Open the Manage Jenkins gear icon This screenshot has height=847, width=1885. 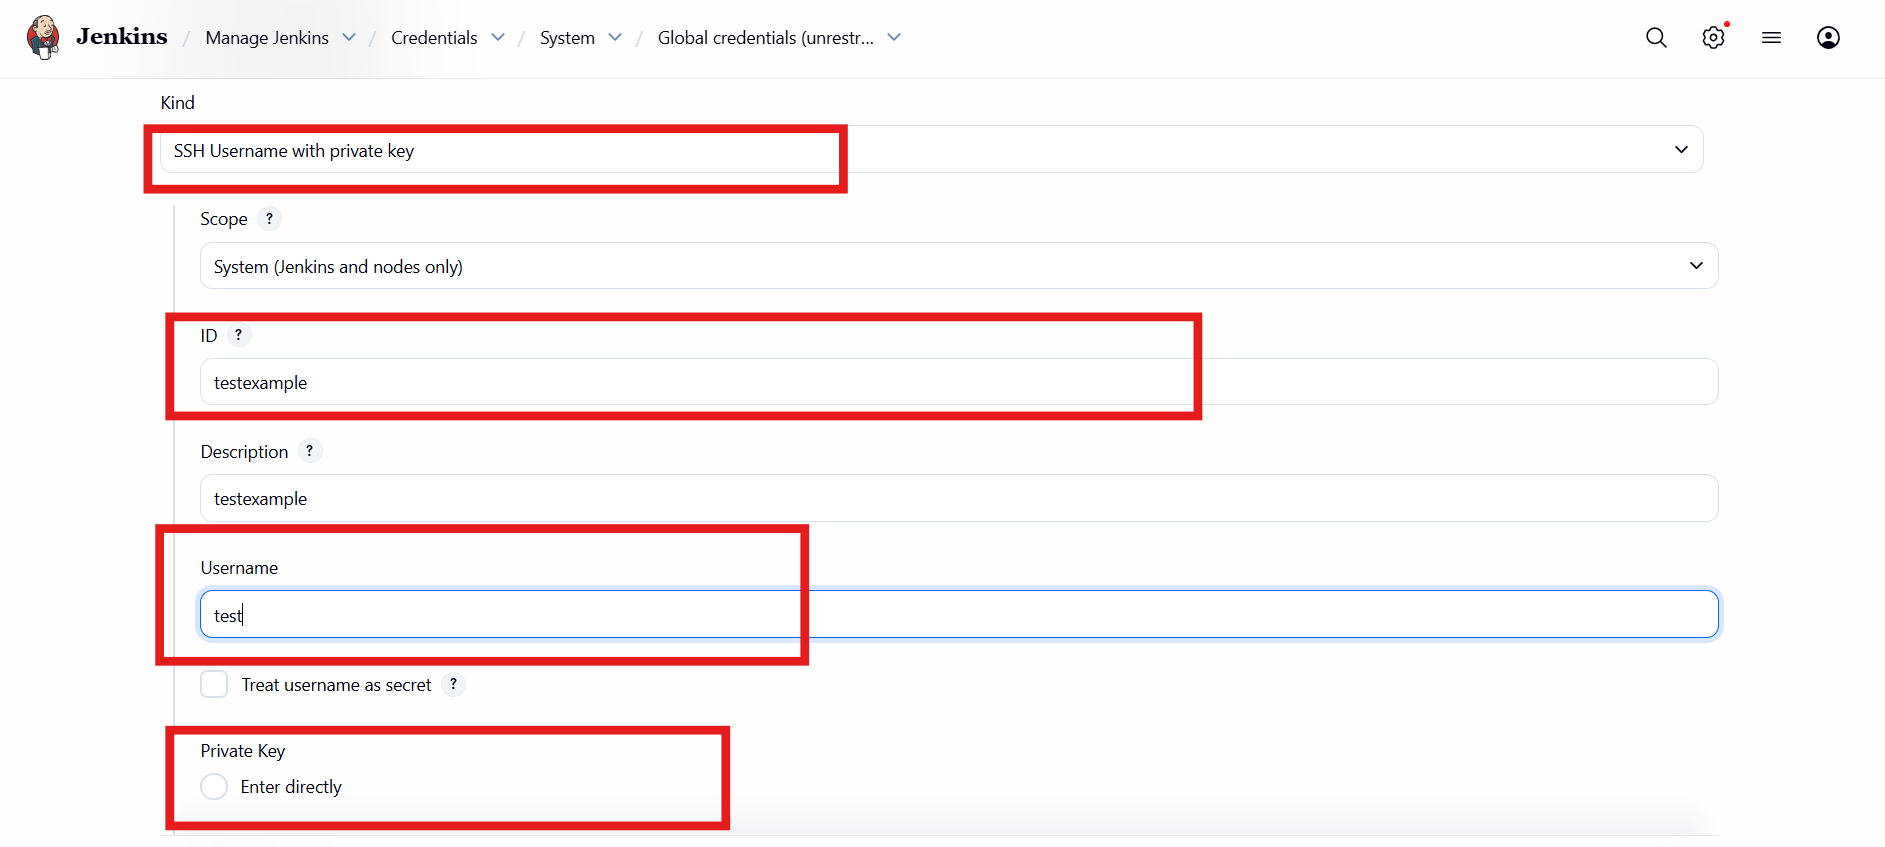pos(1713,38)
